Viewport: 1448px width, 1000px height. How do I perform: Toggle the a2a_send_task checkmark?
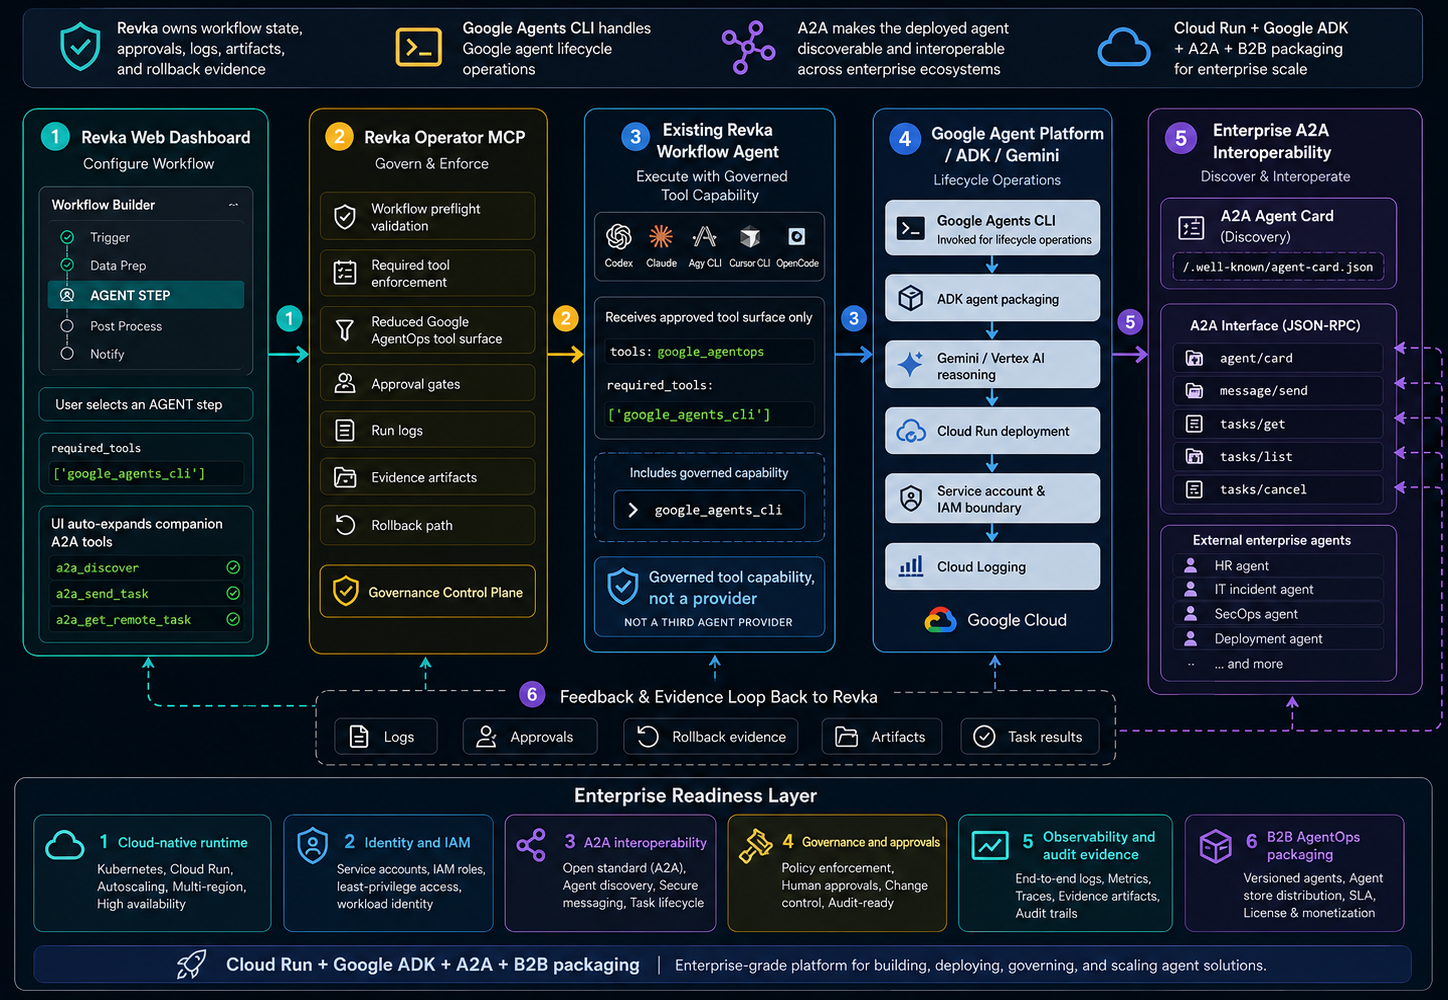coord(233,593)
